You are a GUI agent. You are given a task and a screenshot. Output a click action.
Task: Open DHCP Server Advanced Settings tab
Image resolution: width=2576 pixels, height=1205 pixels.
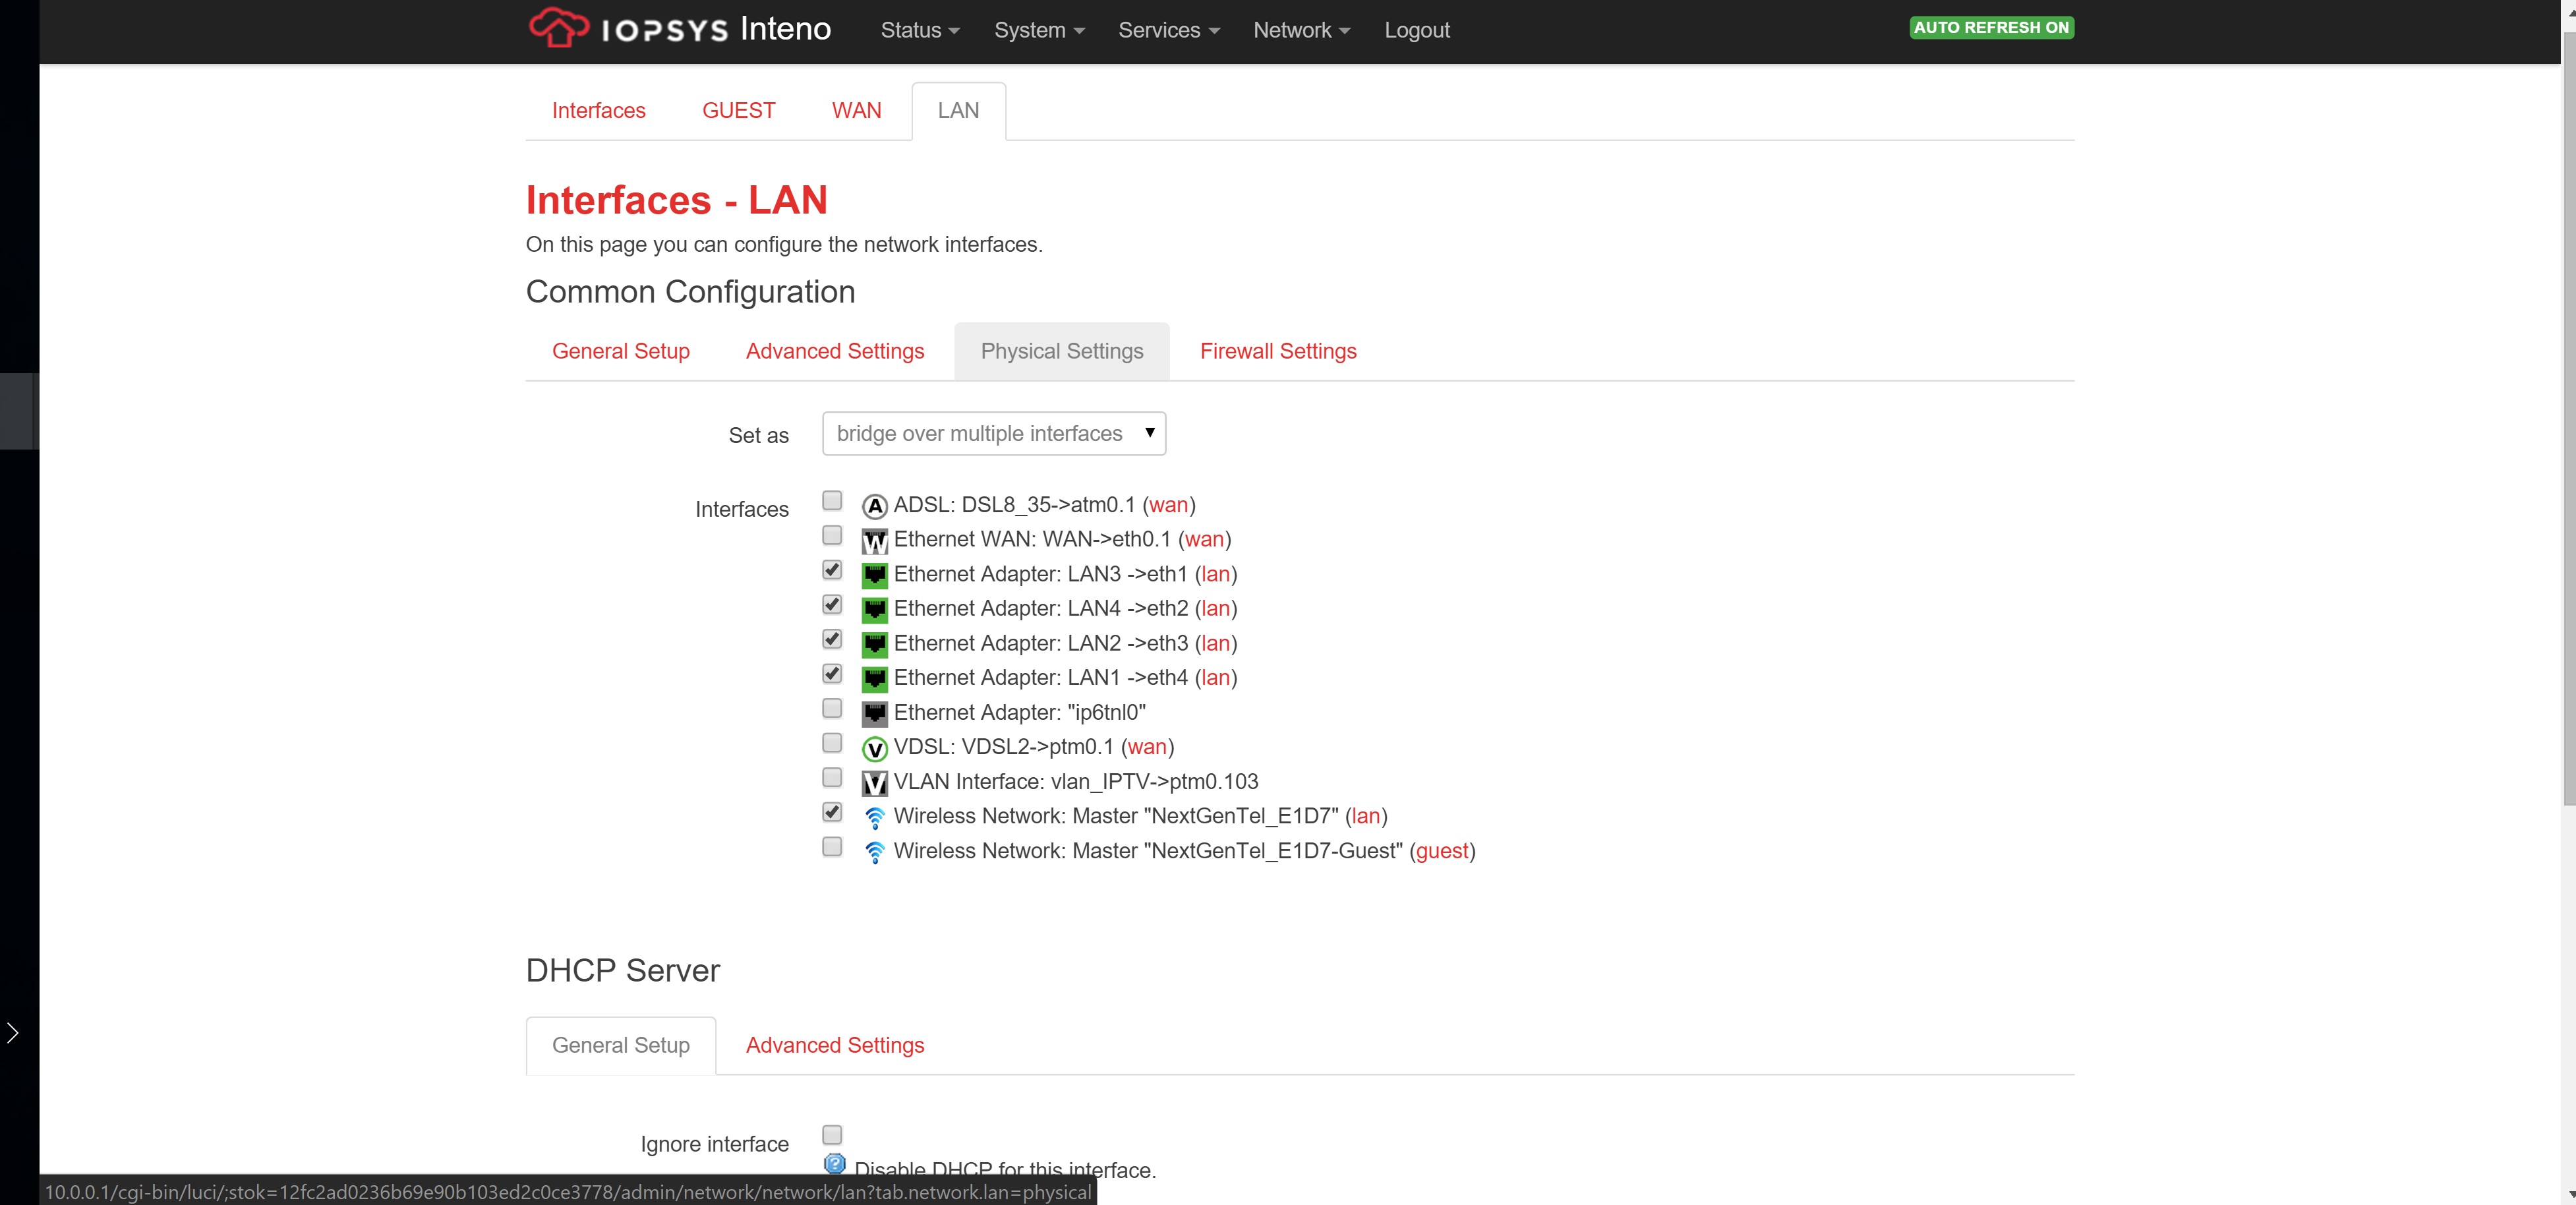834,1045
